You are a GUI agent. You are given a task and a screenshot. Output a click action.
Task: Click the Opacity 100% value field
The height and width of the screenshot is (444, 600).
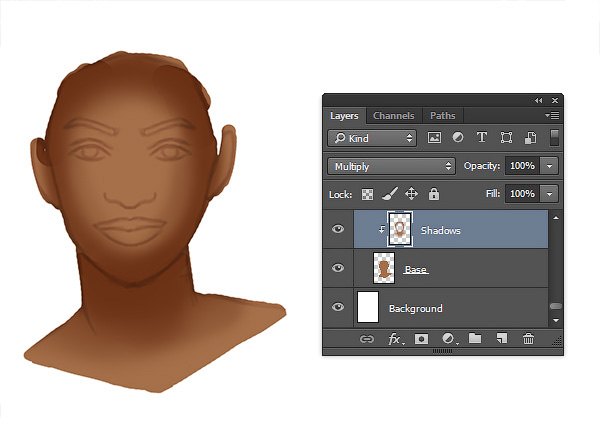pyautogui.click(x=522, y=166)
